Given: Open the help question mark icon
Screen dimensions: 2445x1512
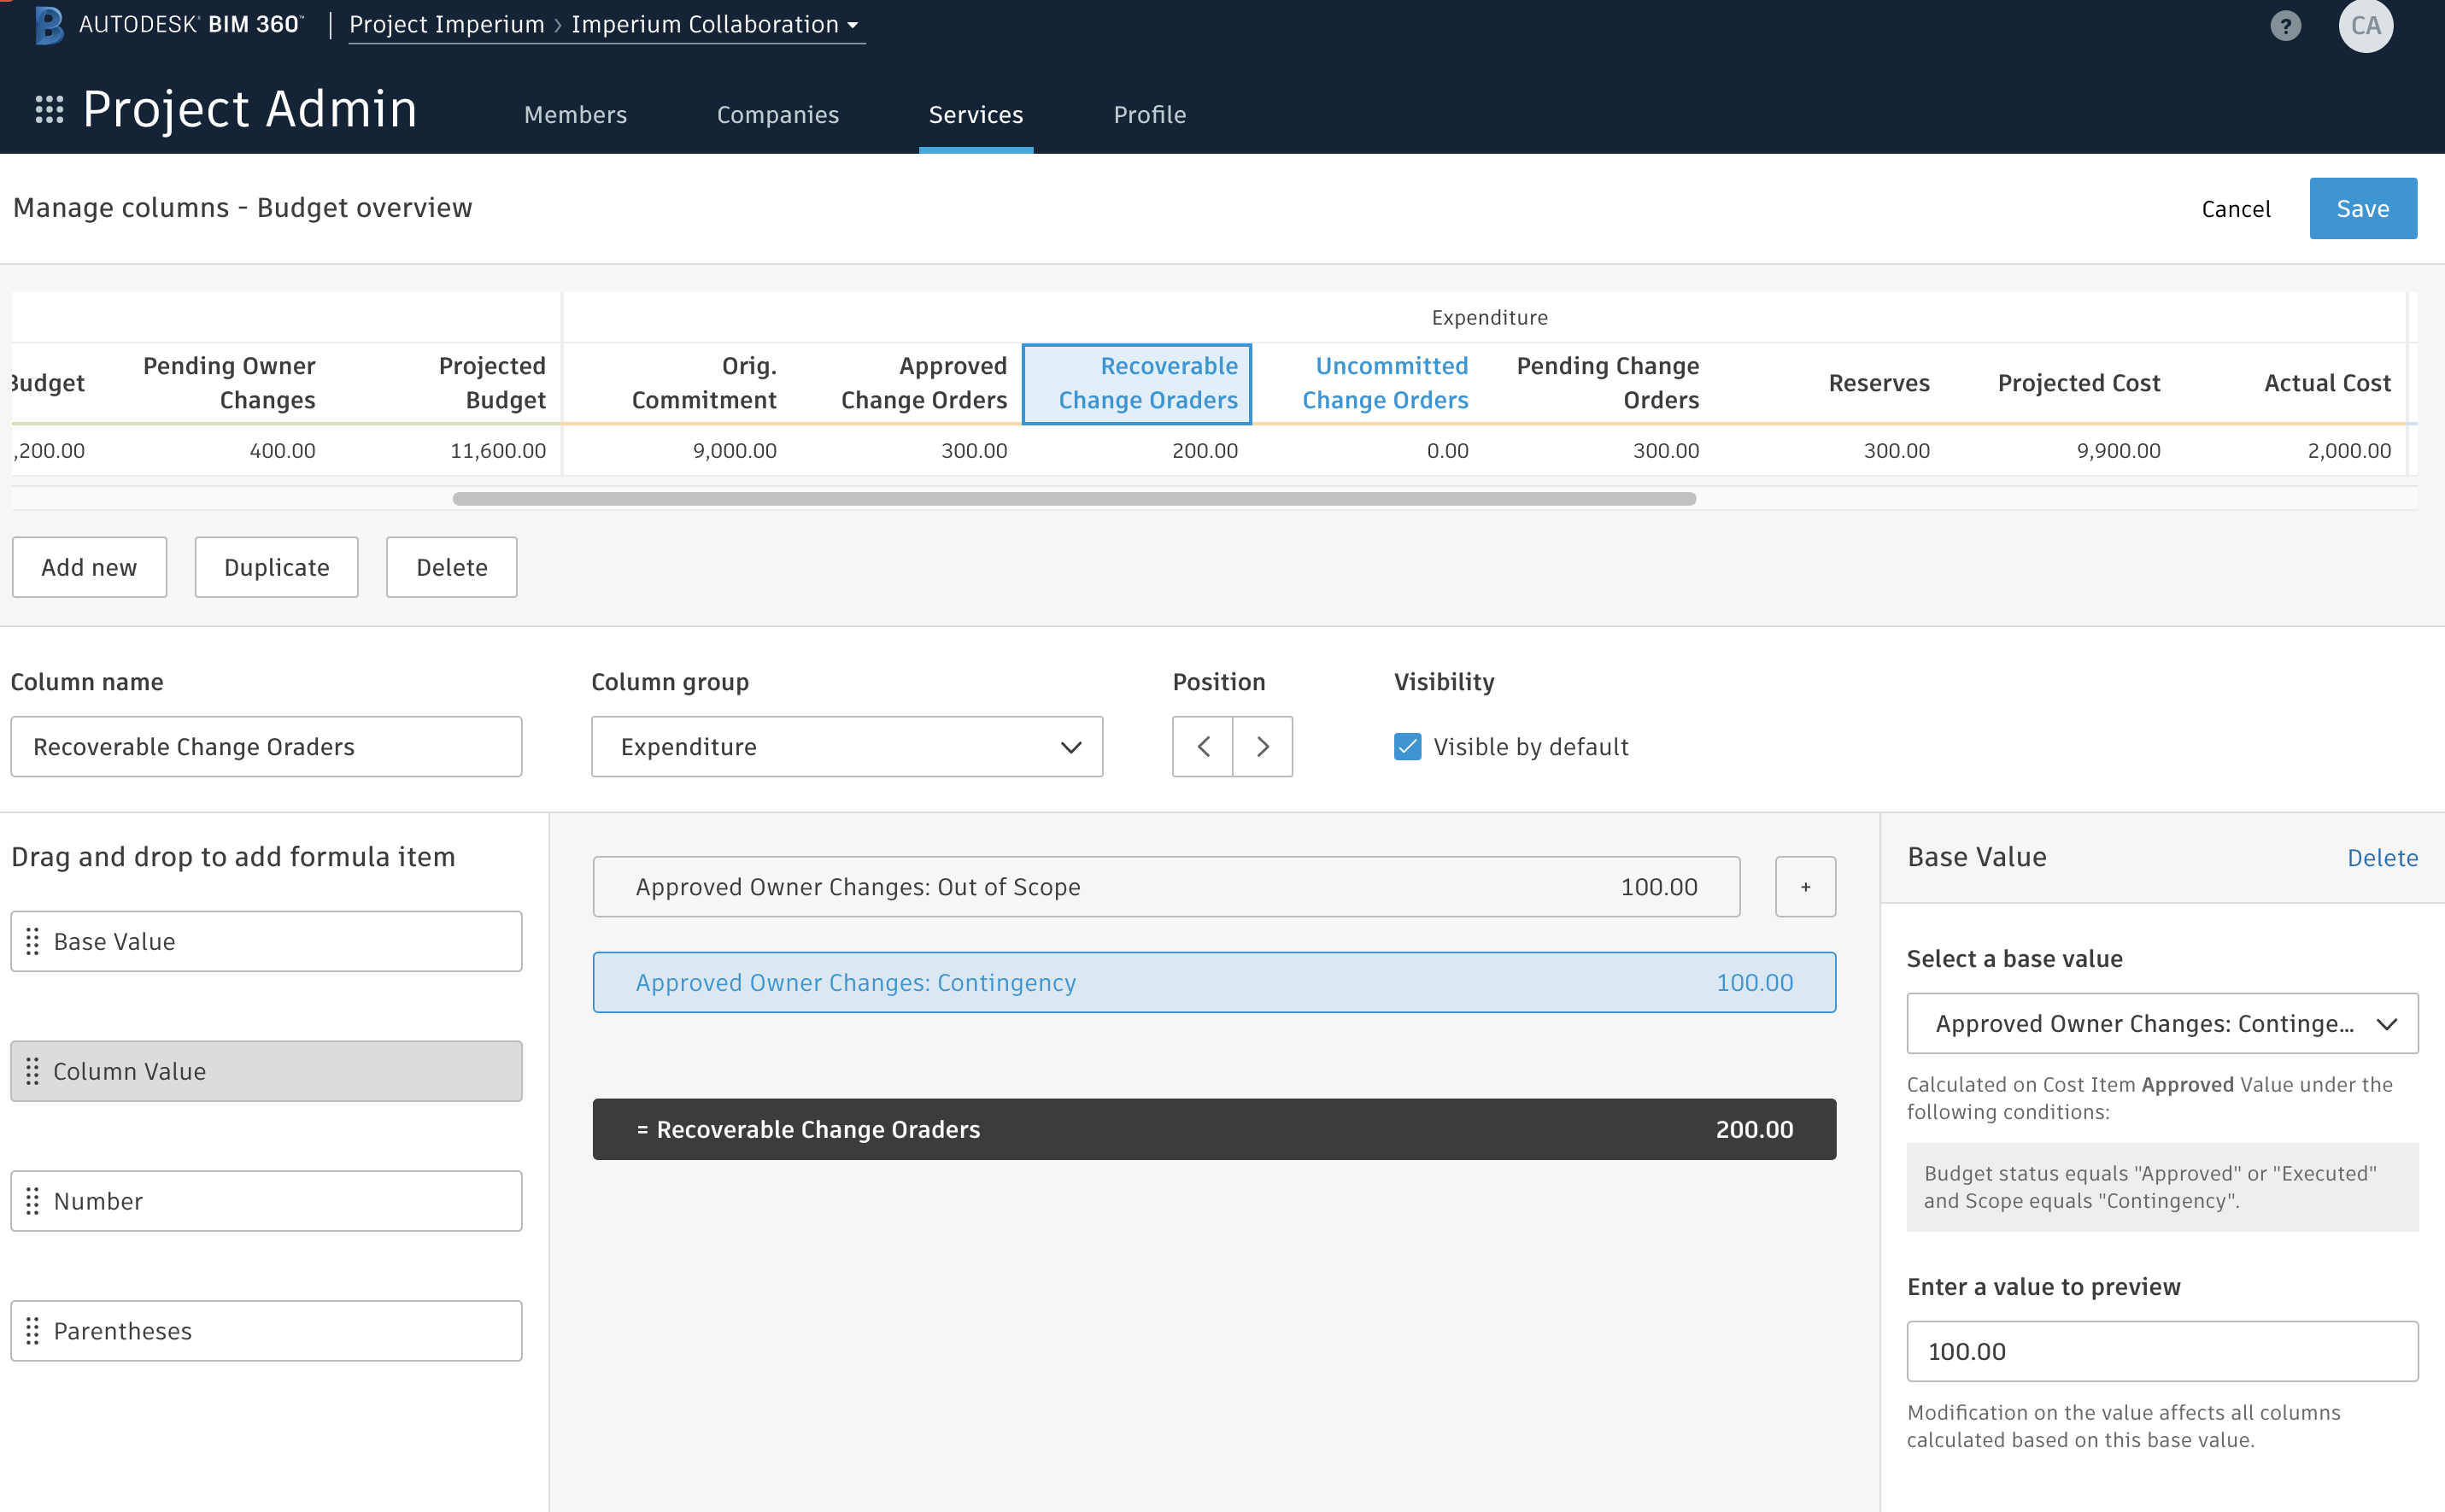Looking at the screenshot, I should point(2286,25).
